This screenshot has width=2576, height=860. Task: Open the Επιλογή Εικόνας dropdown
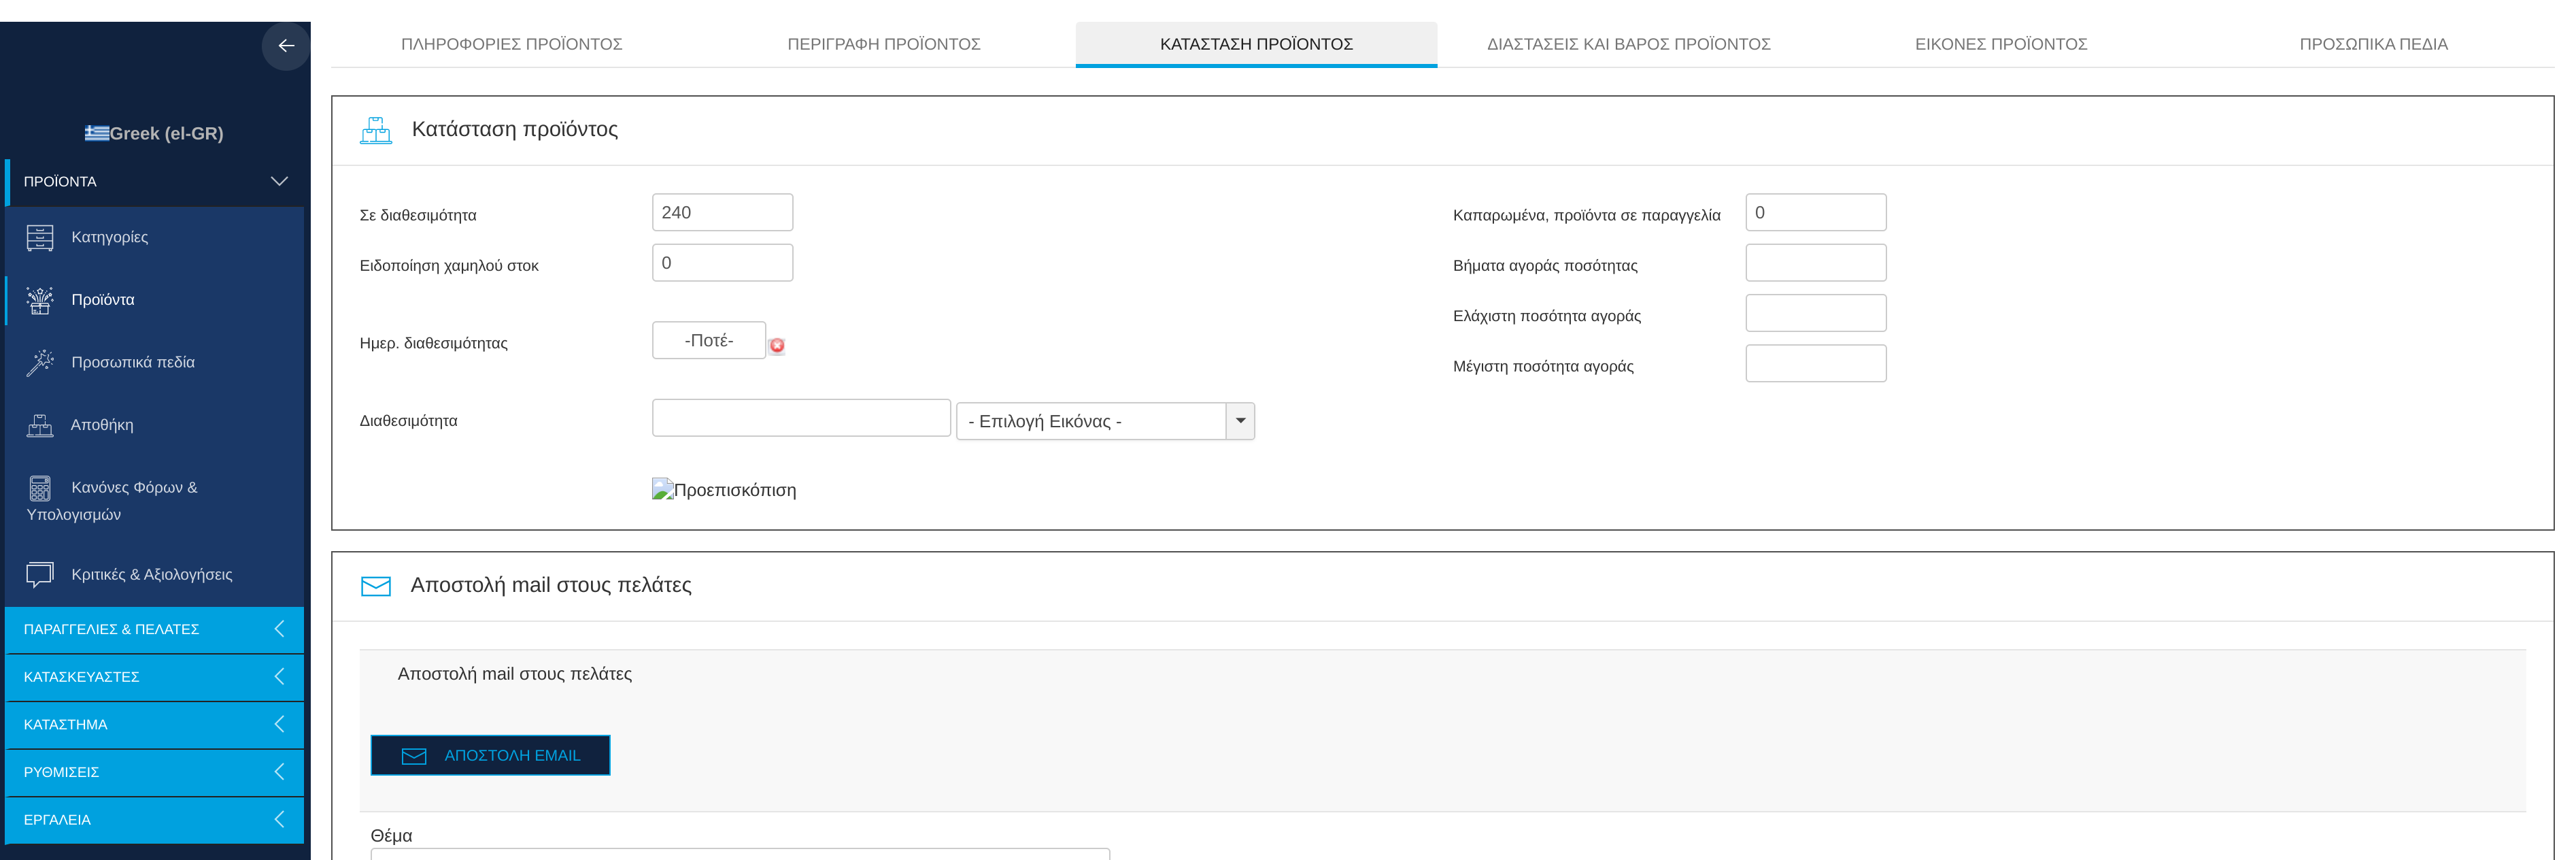click(1105, 421)
